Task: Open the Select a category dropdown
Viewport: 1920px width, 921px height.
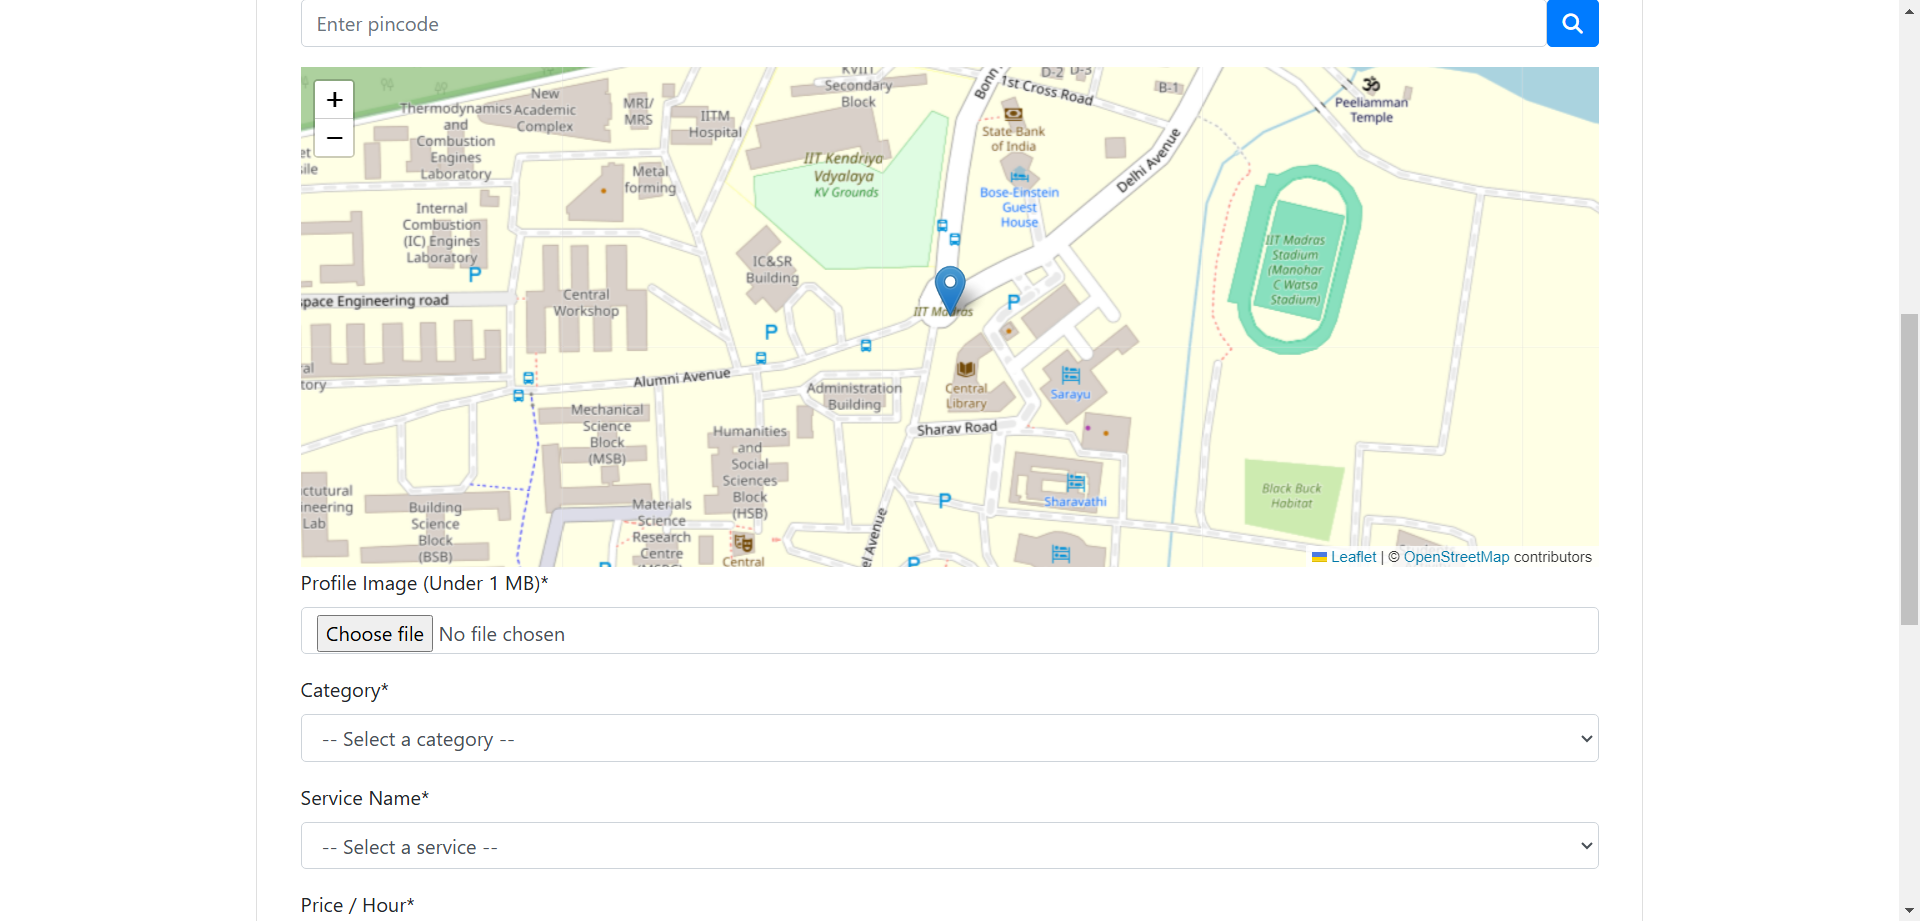Action: (x=950, y=738)
